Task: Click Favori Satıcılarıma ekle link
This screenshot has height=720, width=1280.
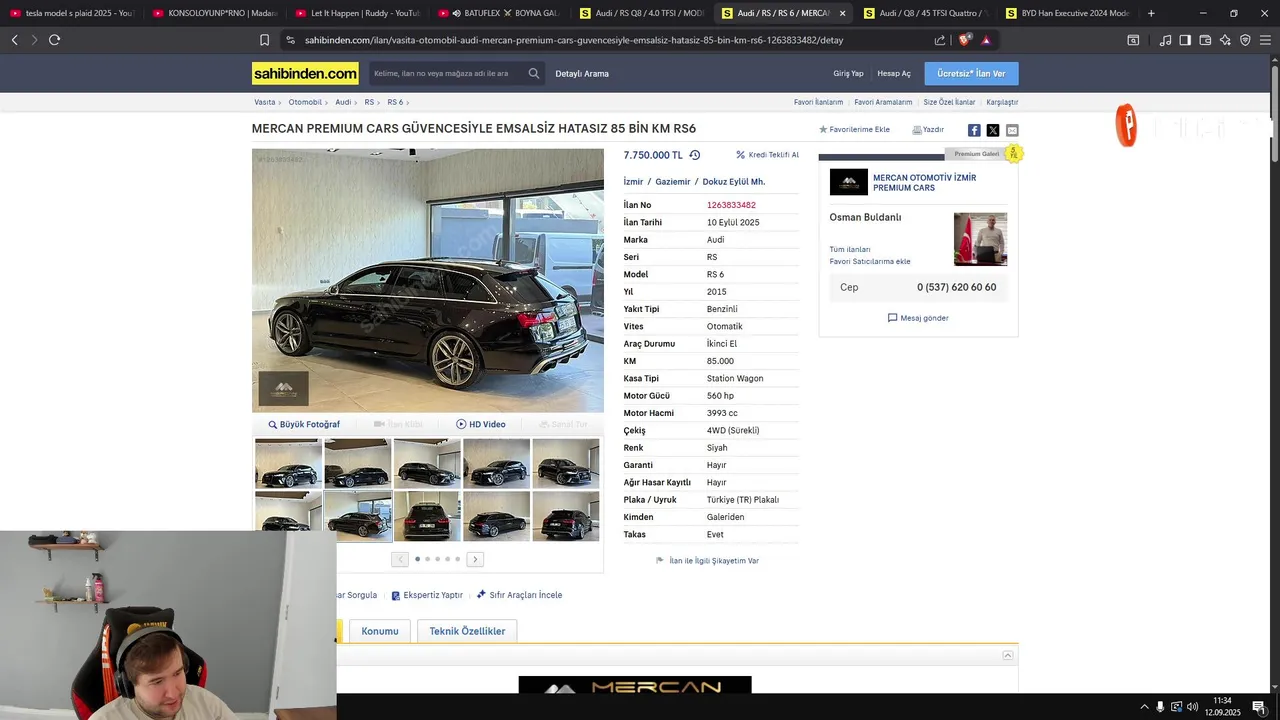Action: (x=870, y=261)
